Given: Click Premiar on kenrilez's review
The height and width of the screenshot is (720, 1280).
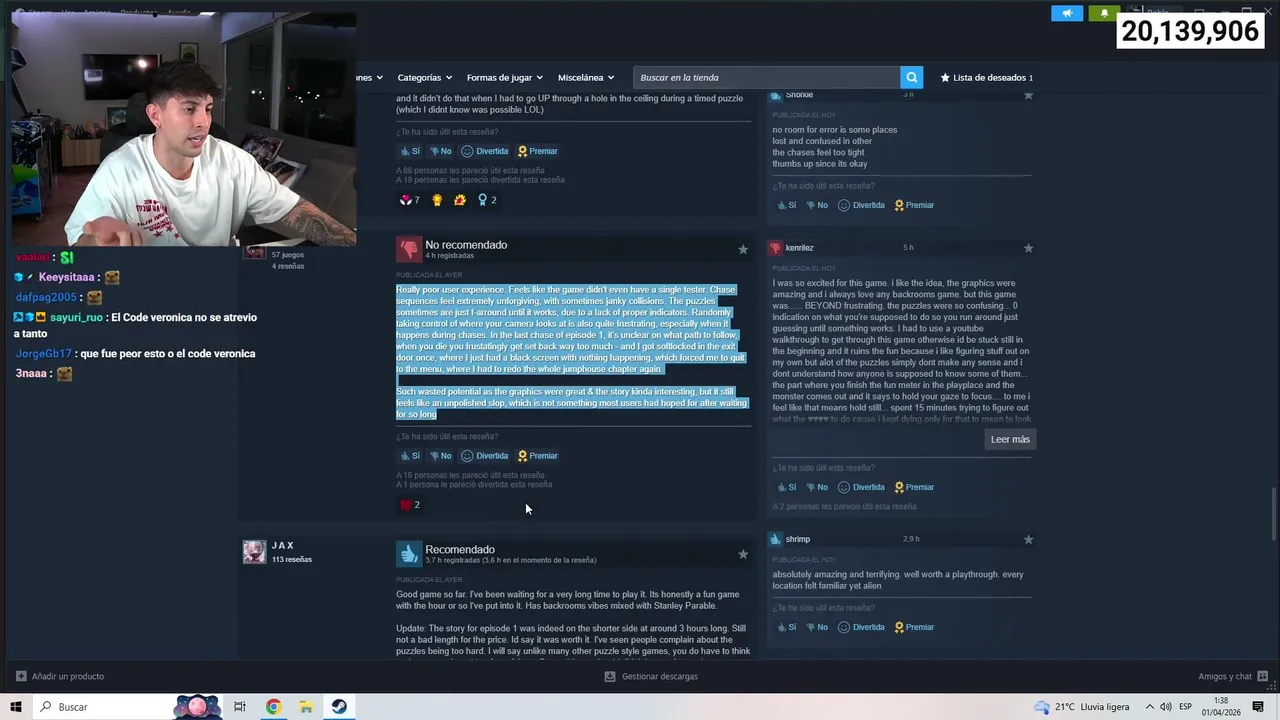Looking at the screenshot, I should tap(914, 487).
